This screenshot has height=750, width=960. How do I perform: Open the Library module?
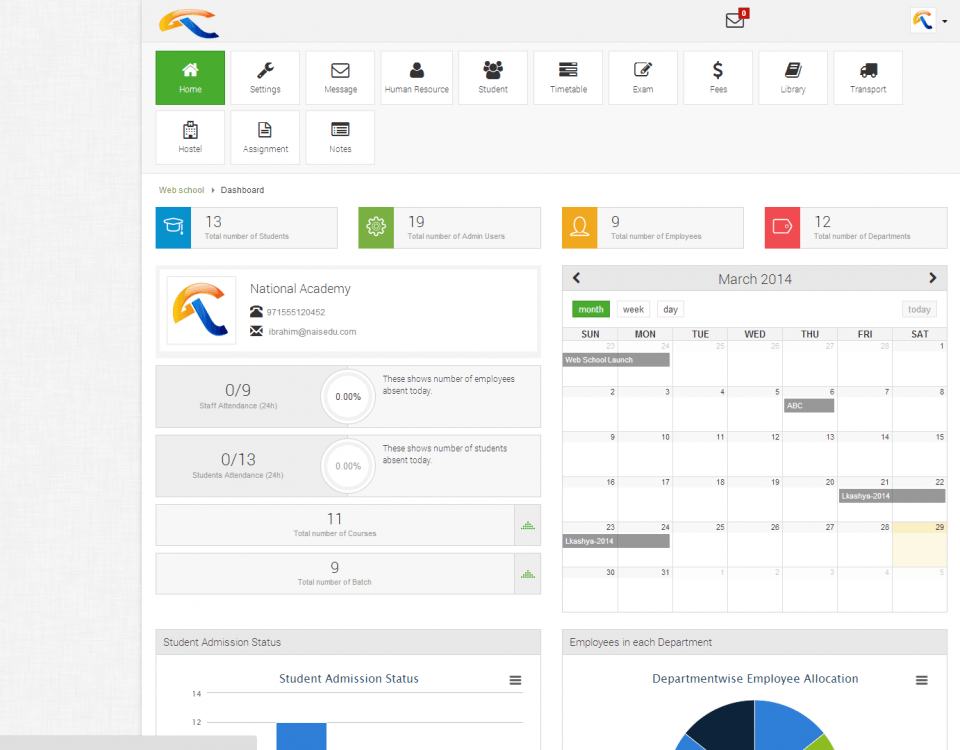[x=792, y=77]
